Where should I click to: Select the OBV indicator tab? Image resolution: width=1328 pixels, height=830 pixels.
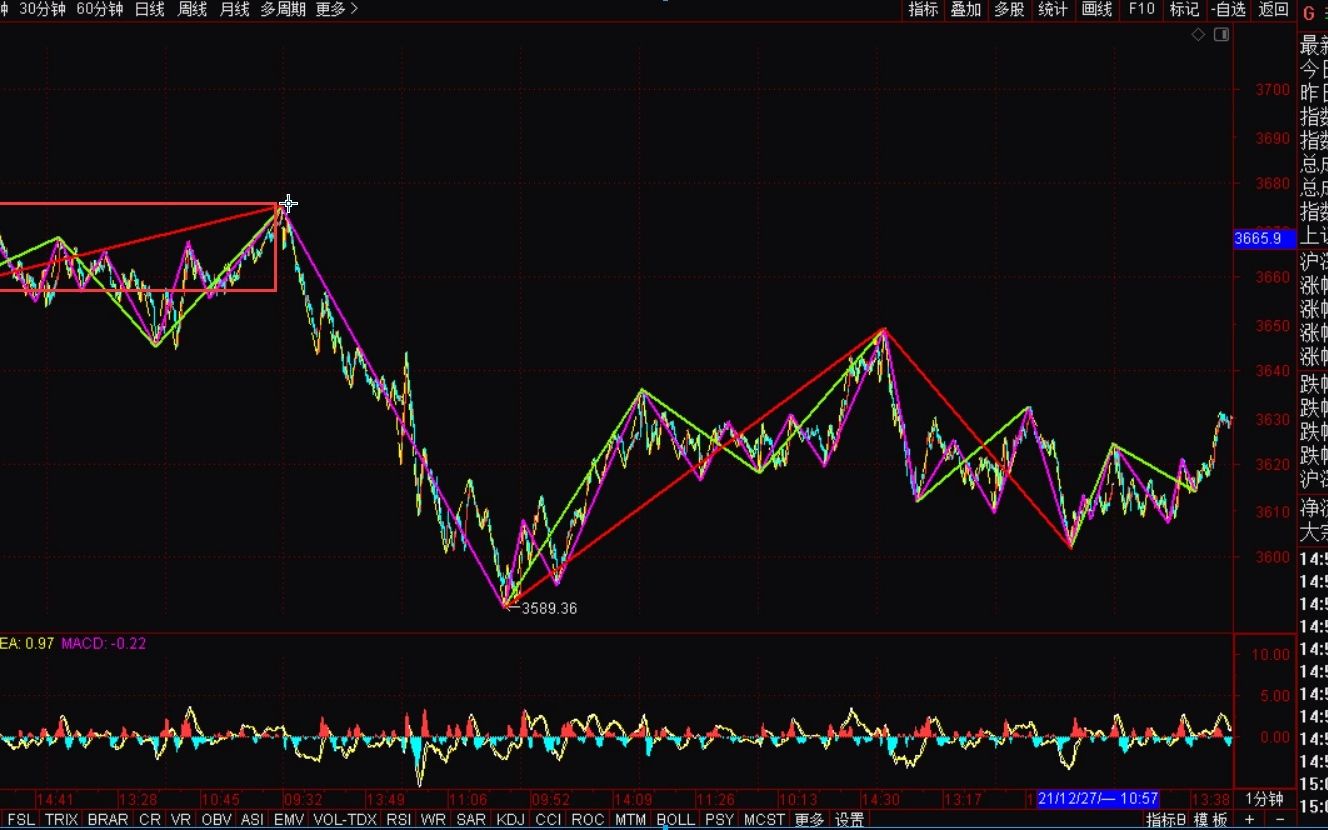pyautogui.click(x=216, y=820)
